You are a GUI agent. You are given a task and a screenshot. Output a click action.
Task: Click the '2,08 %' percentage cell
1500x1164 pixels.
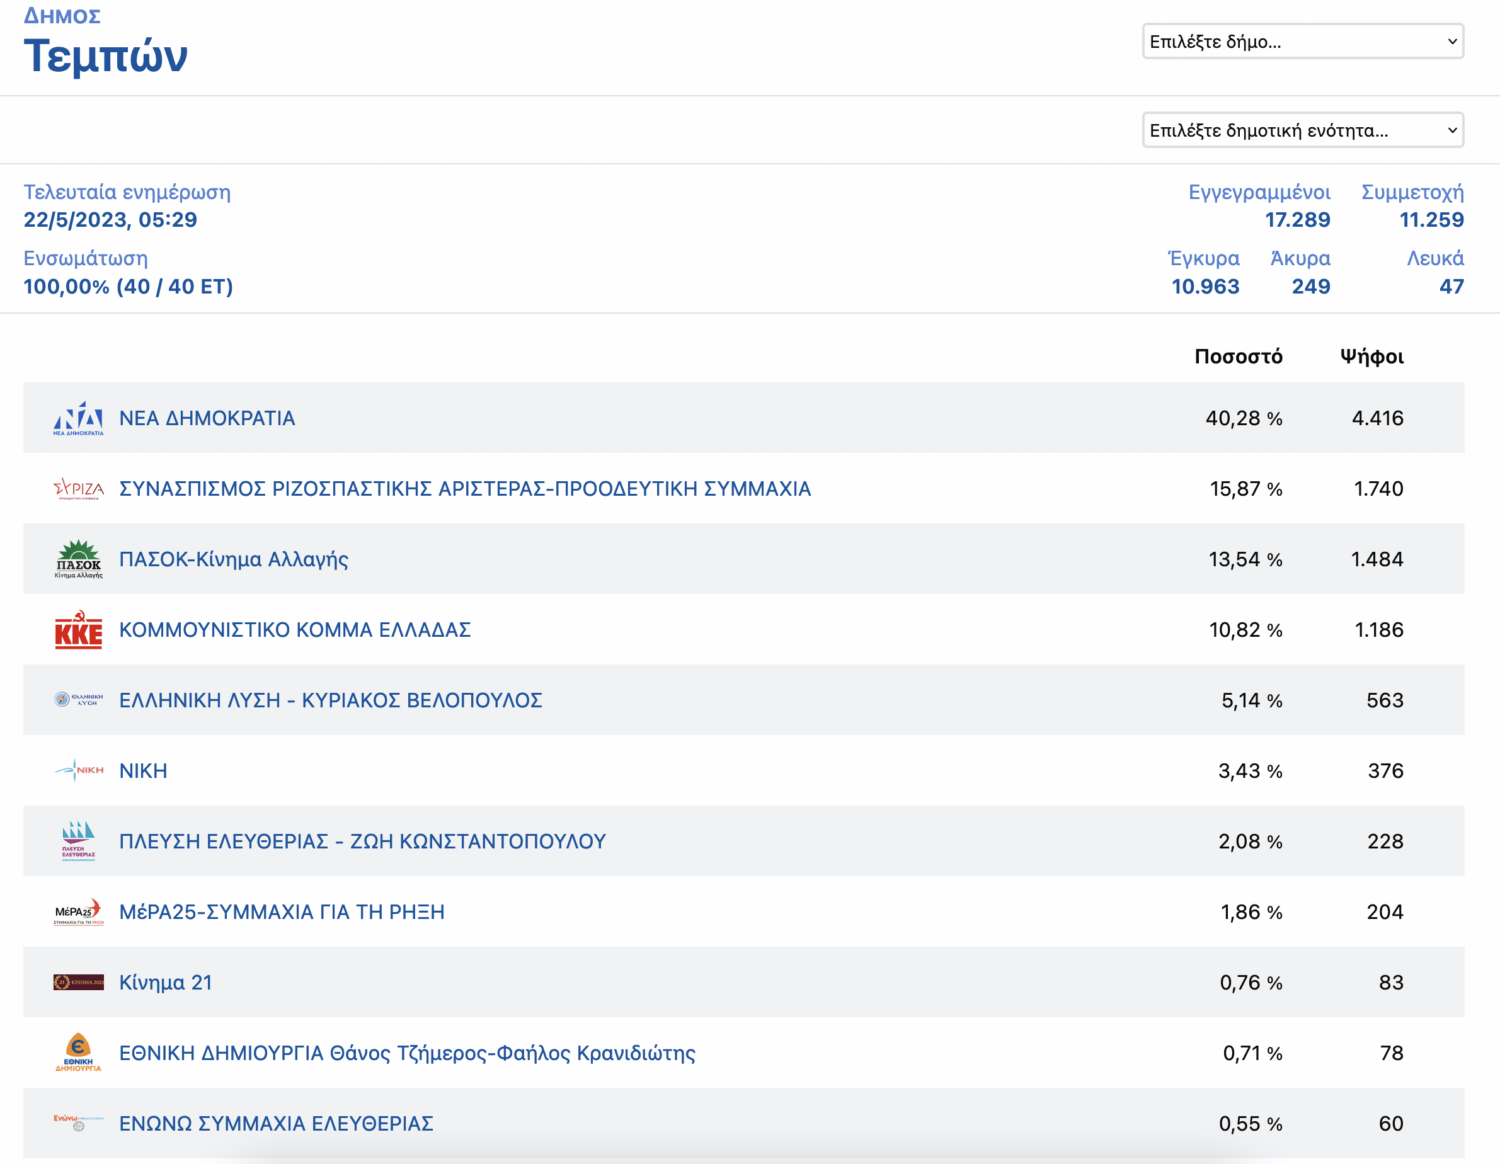pyautogui.click(x=1250, y=841)
